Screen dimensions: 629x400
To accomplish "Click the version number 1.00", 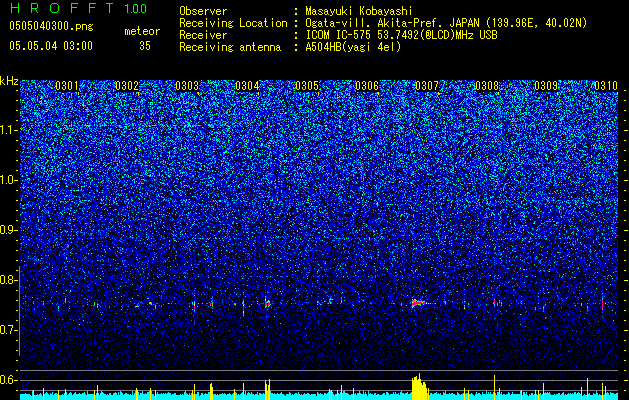I will pos(135,8).
